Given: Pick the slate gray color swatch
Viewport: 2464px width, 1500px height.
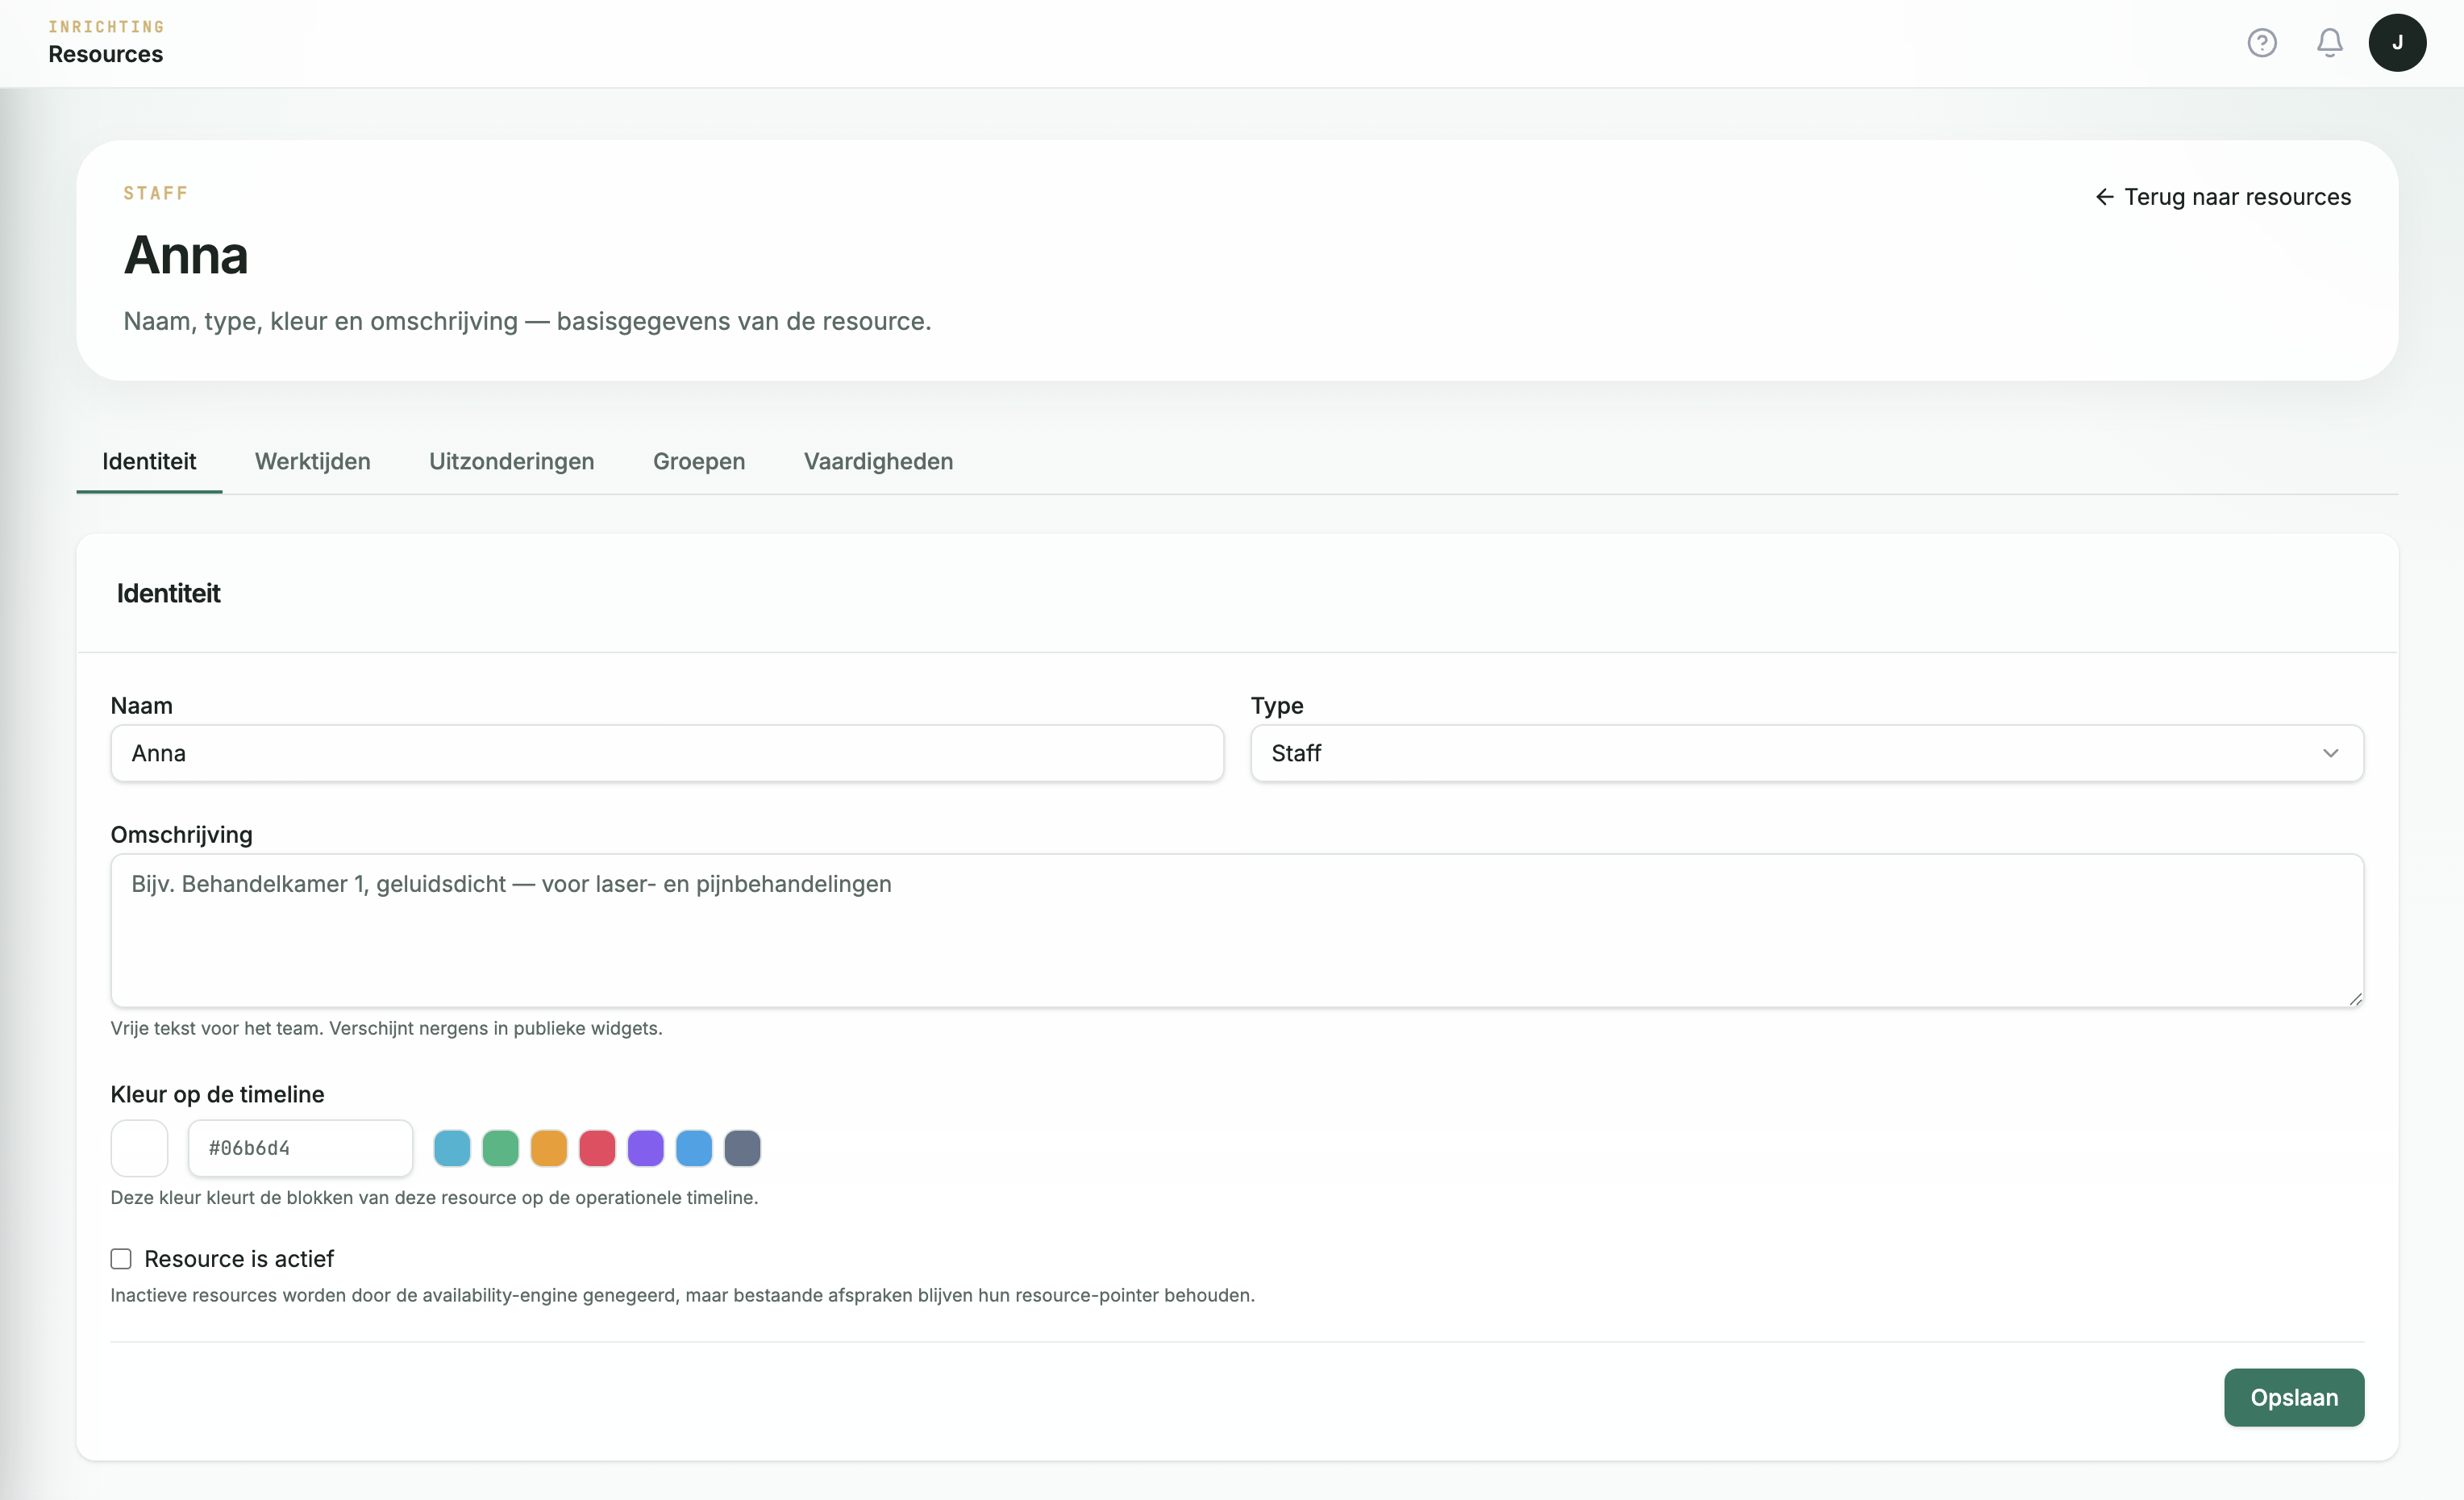Looking at the screenshot, I should (x=743, y=1148).
